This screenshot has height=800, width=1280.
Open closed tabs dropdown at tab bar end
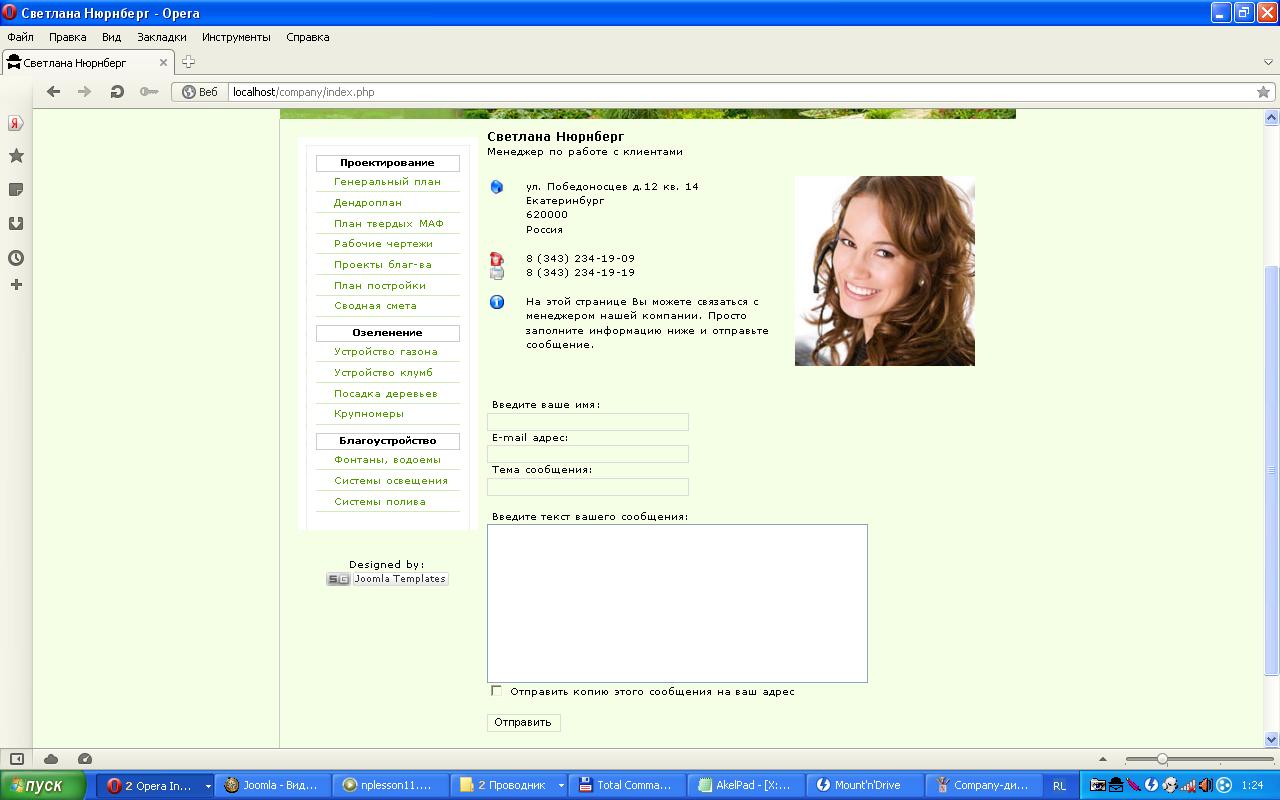(1268, 63)
